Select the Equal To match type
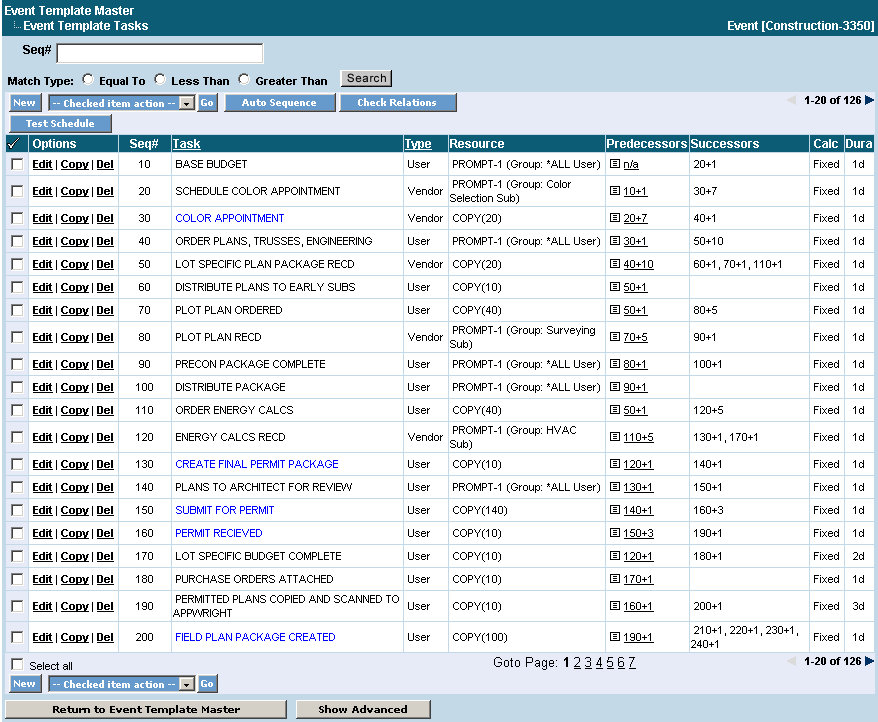 88,79
